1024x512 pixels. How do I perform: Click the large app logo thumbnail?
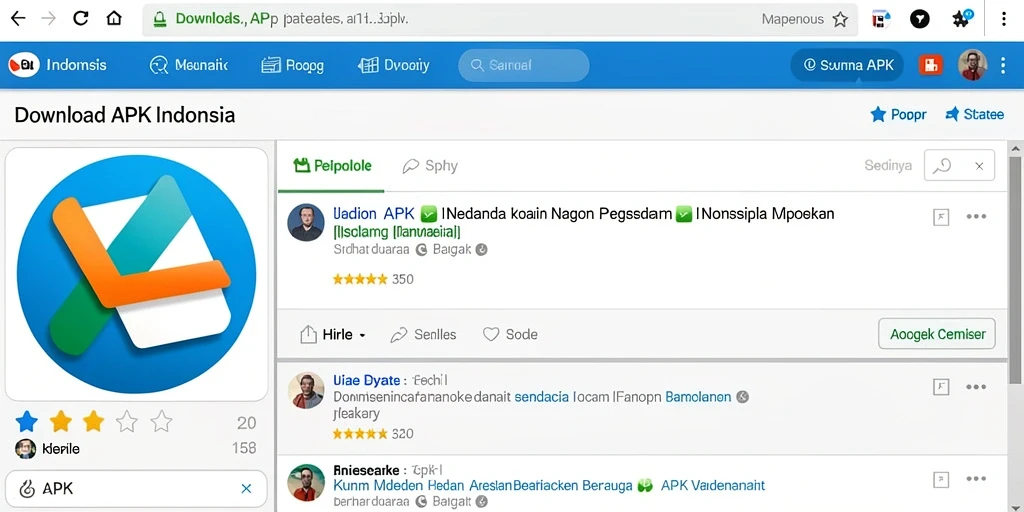pyautogui.click(x=136, y=274)
